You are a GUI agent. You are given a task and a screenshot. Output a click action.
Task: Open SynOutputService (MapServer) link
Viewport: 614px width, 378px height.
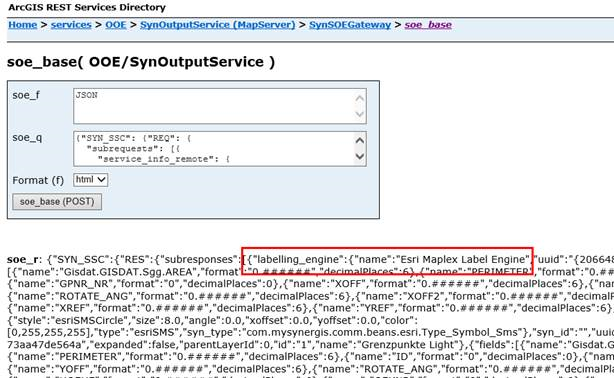click(x=217, y=25)
